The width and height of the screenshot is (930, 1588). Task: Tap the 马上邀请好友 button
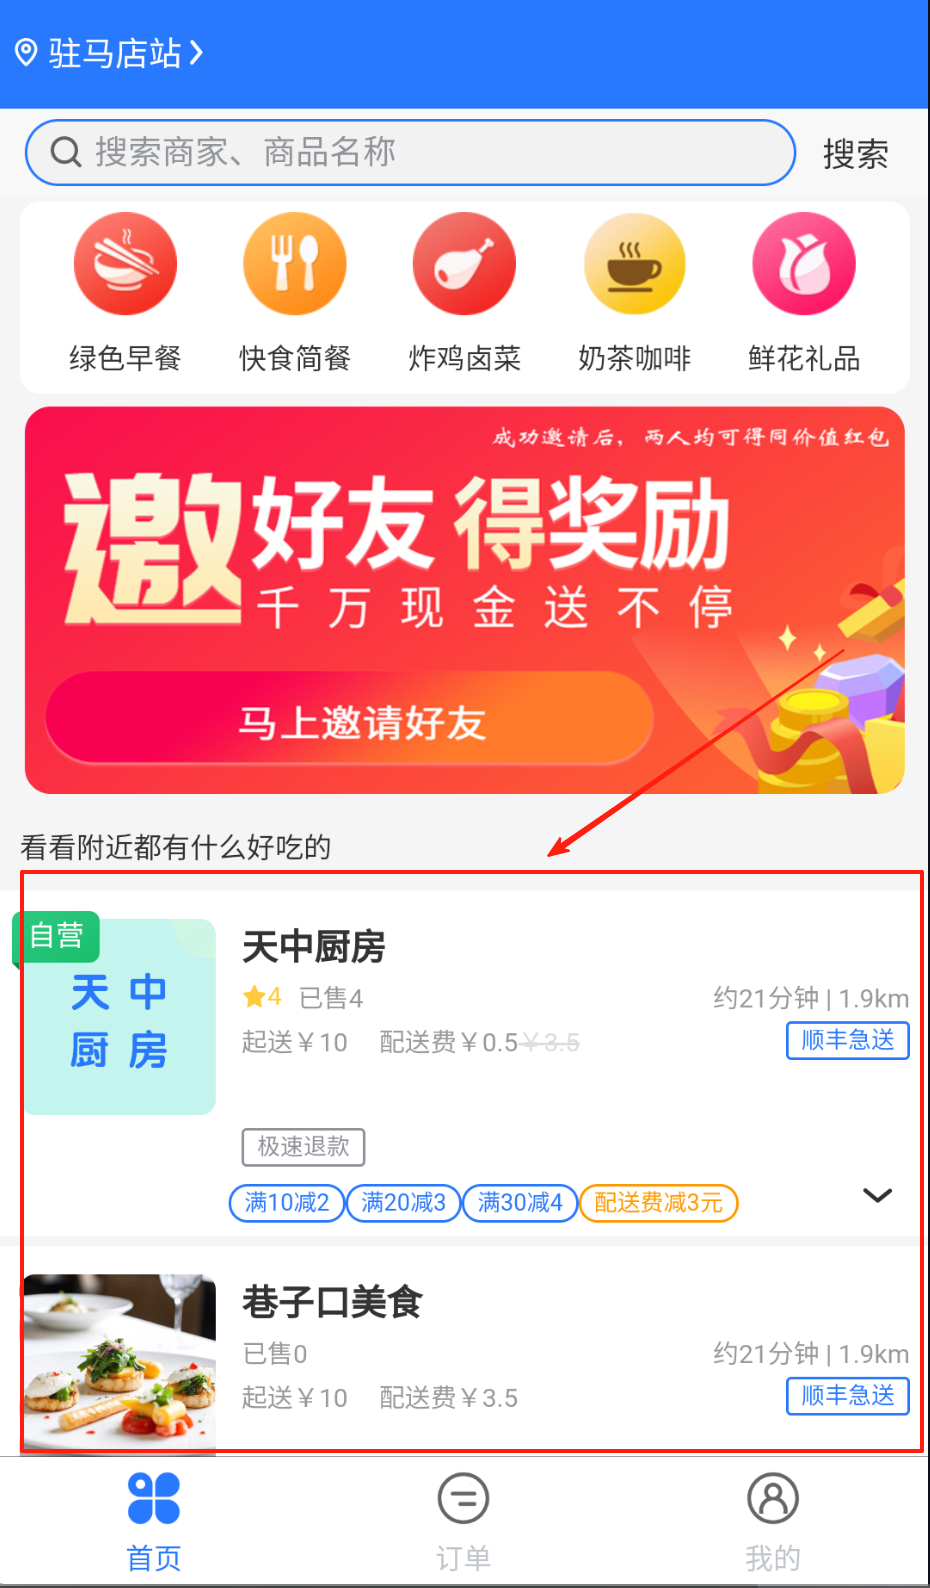pos(349,719)
